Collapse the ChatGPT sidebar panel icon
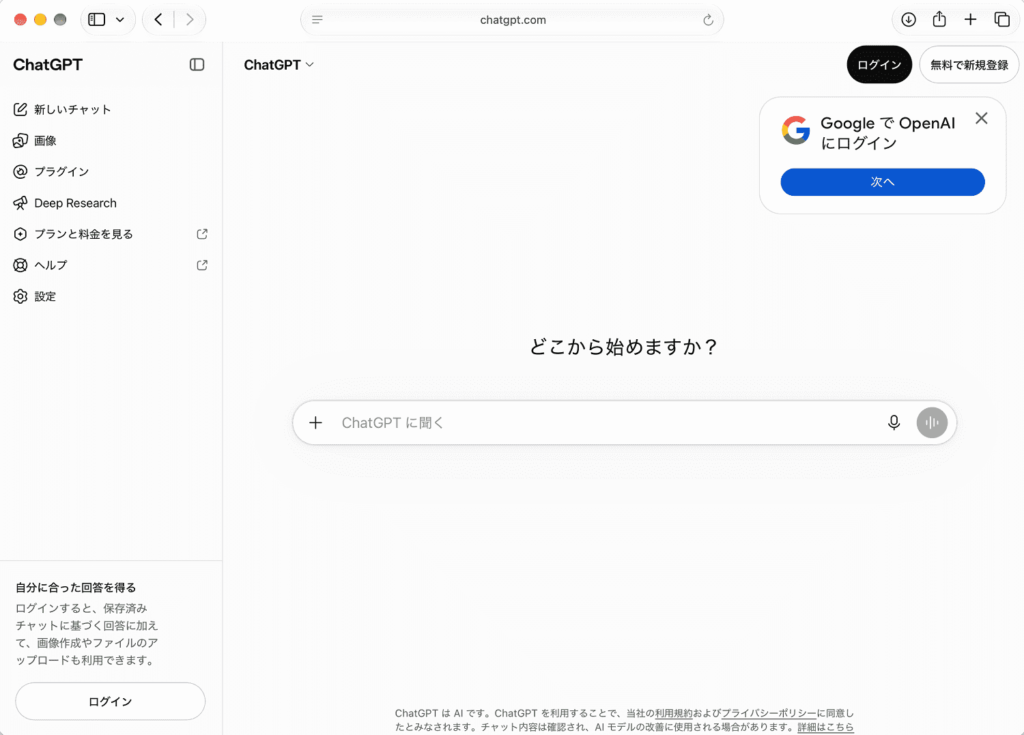 [x=197, y=65]
